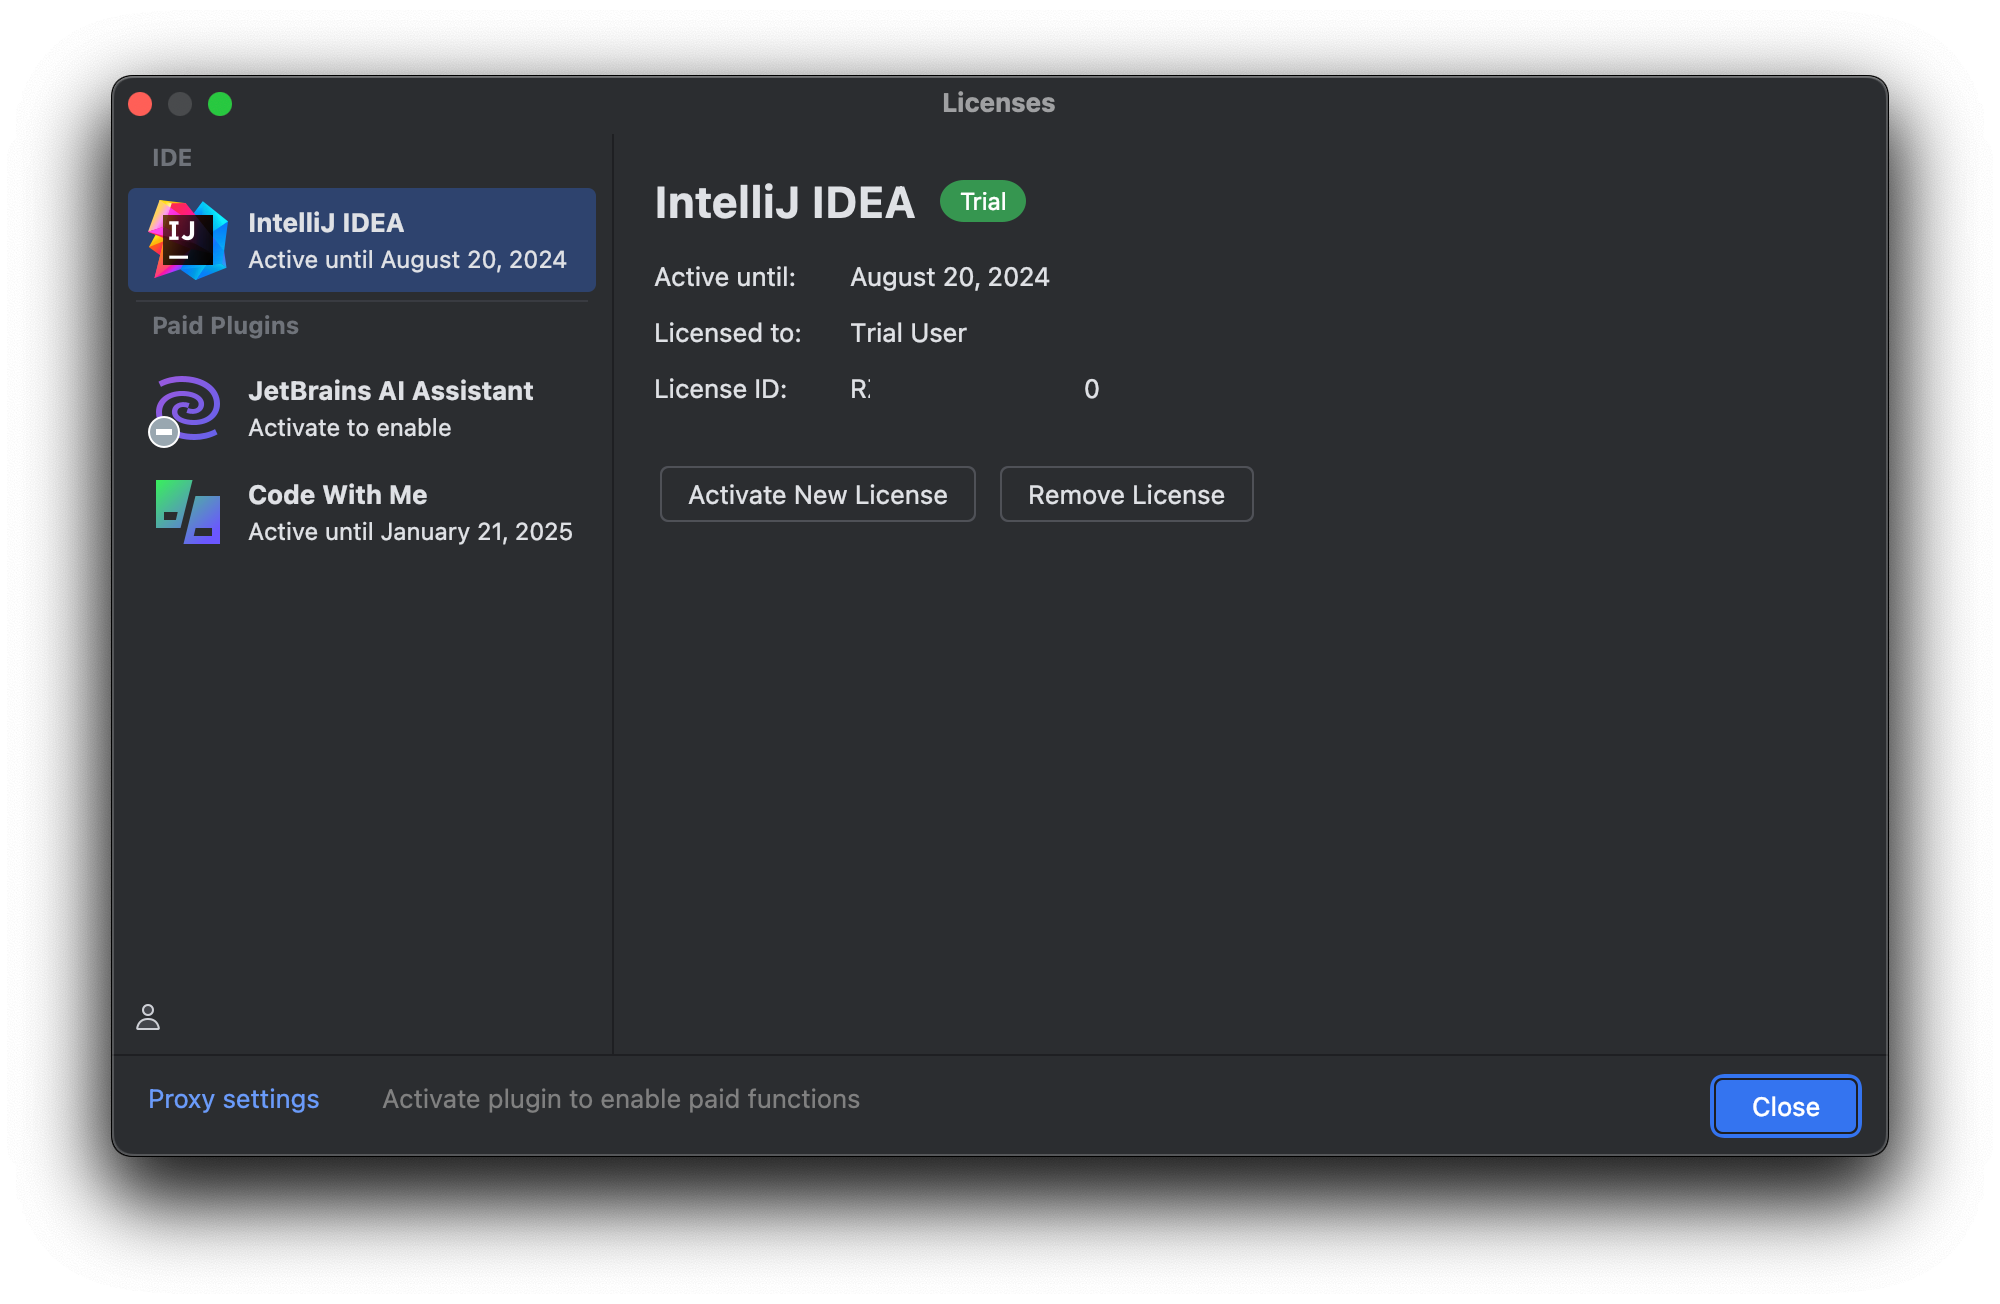Click 'Active until August 20, 2024' sidebar text
The image size is (2000, 1304).
coord(408,260)
